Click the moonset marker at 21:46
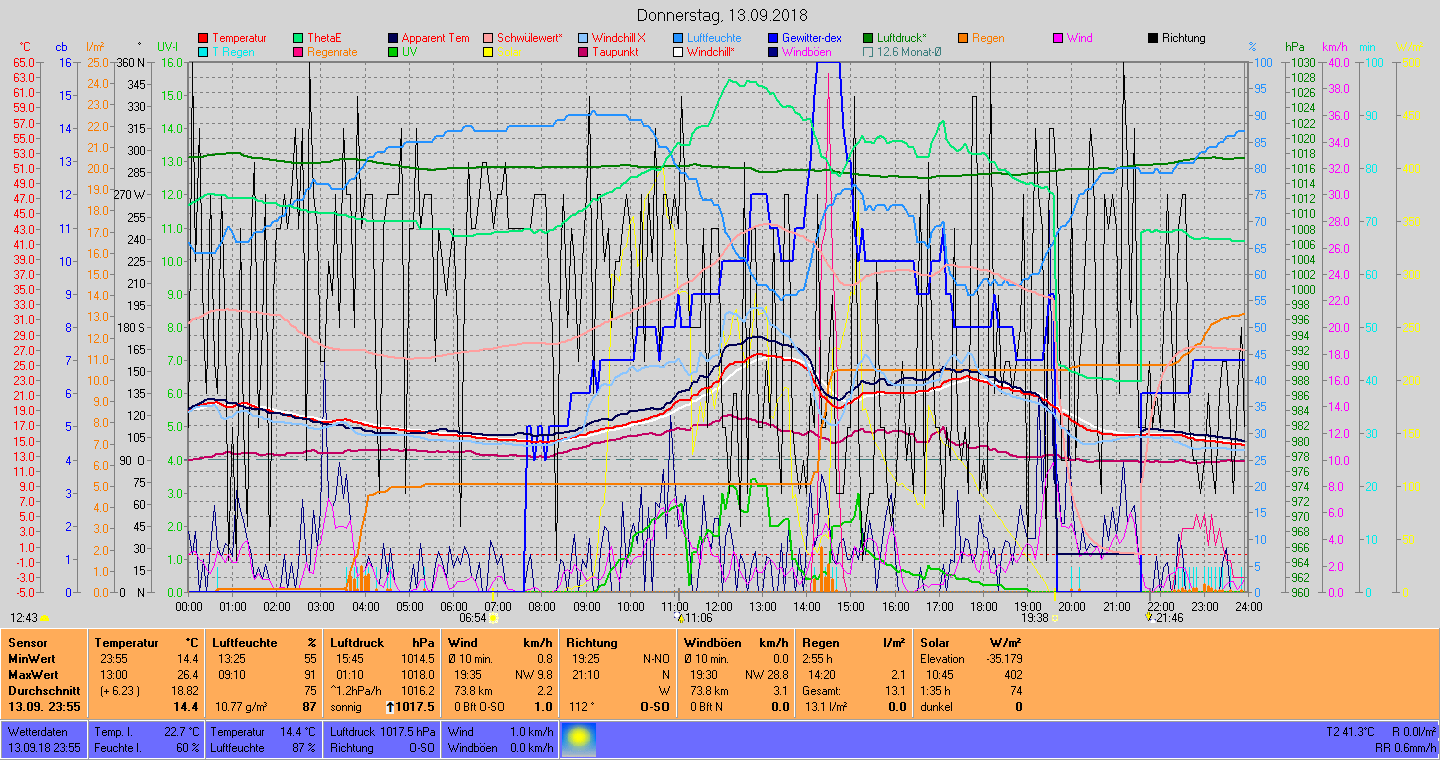The image size is (1440, 760). (x=1148, y=617)
